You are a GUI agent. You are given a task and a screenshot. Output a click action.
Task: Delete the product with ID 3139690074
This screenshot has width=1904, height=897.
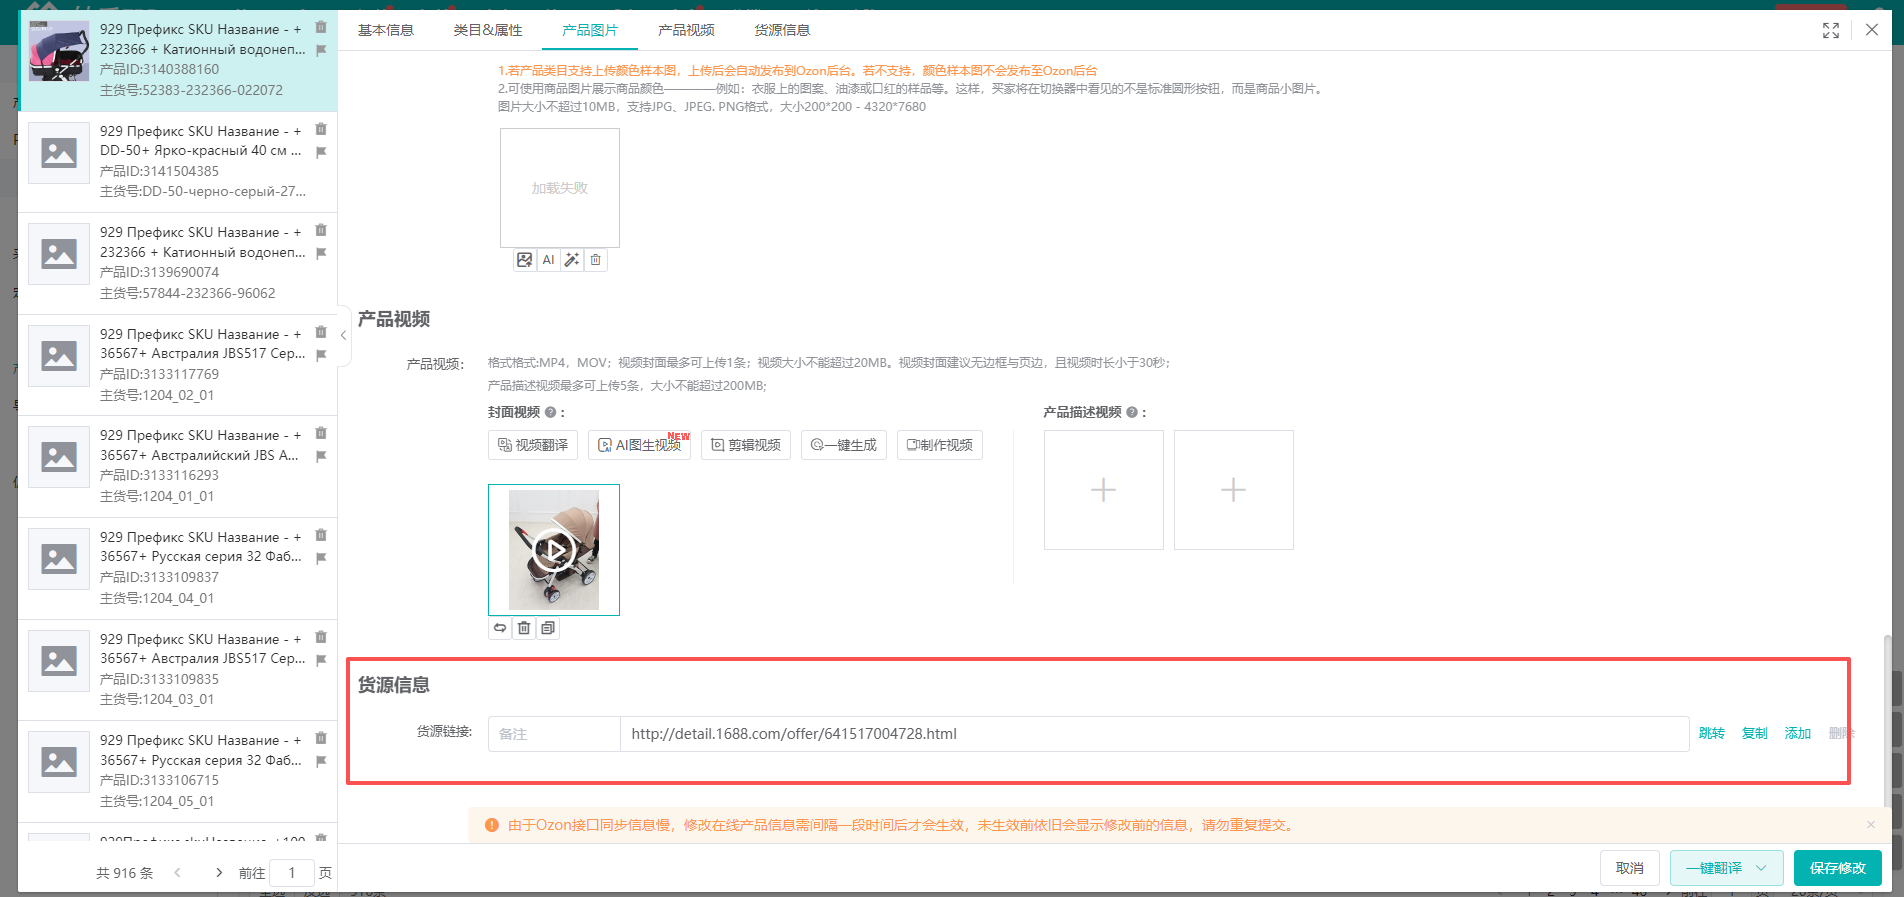(321, 230)
